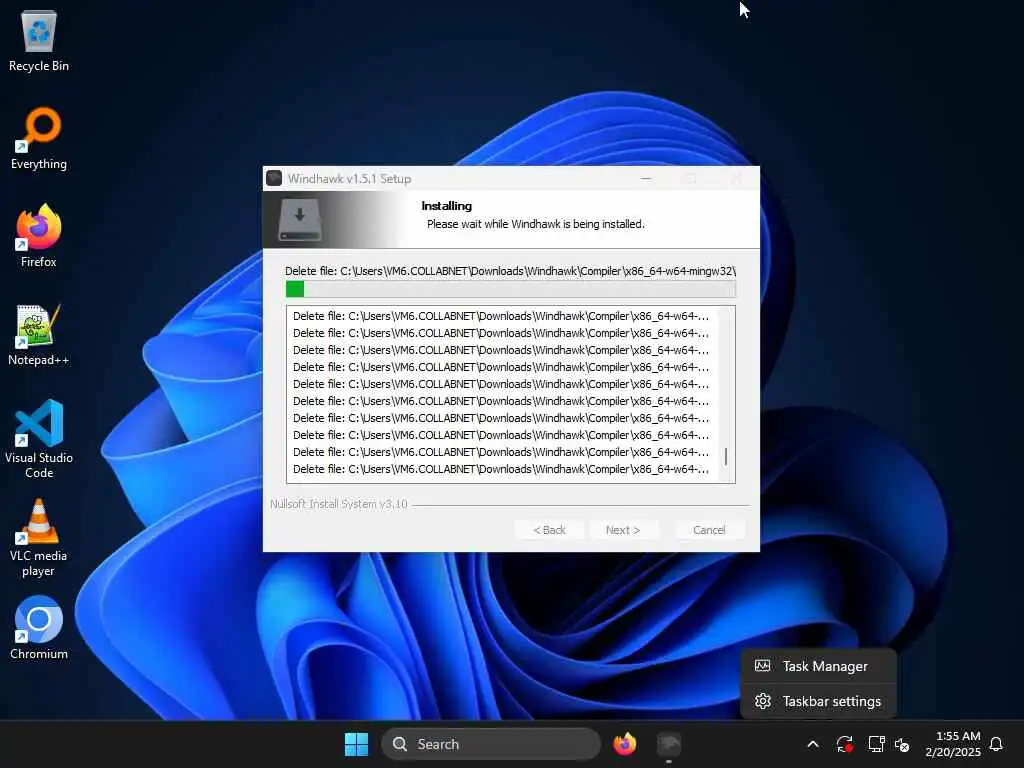Click the 'Please wait while Windhawk is being installed' text
1024x768 pixels.
tap(536, 224)
